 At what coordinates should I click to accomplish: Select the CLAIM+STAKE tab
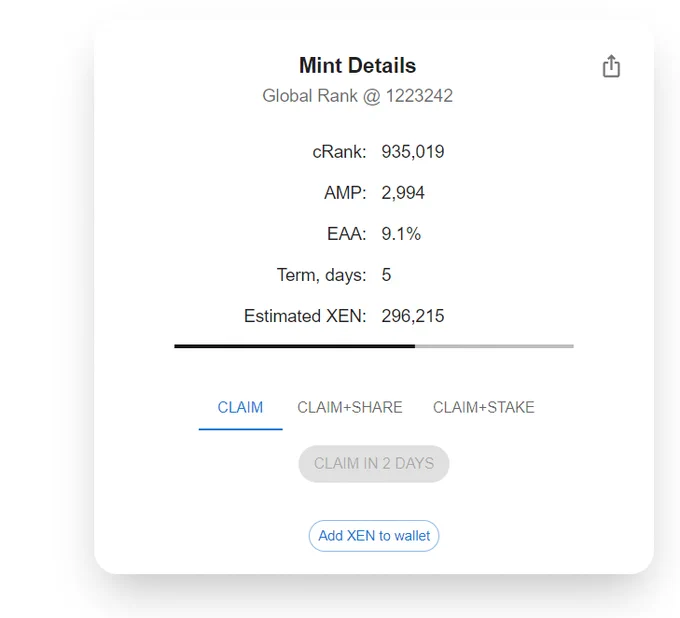tap(484, 408)
